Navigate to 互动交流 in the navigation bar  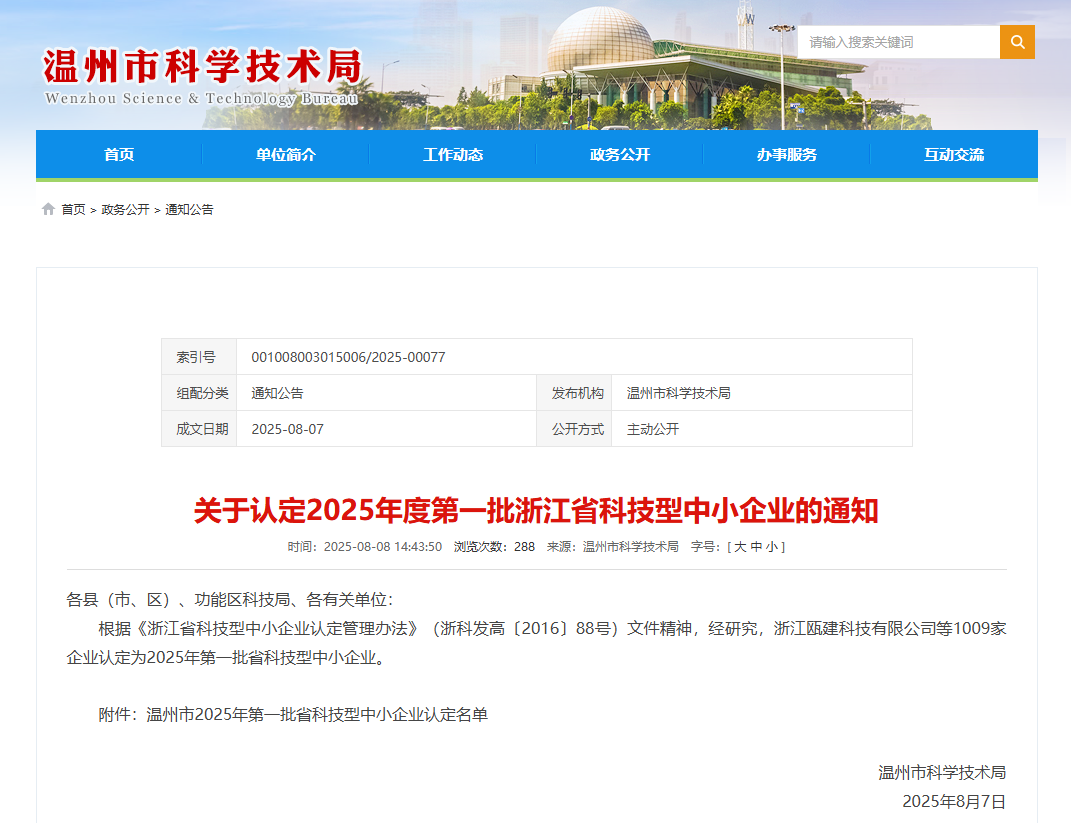coord(954,154)
